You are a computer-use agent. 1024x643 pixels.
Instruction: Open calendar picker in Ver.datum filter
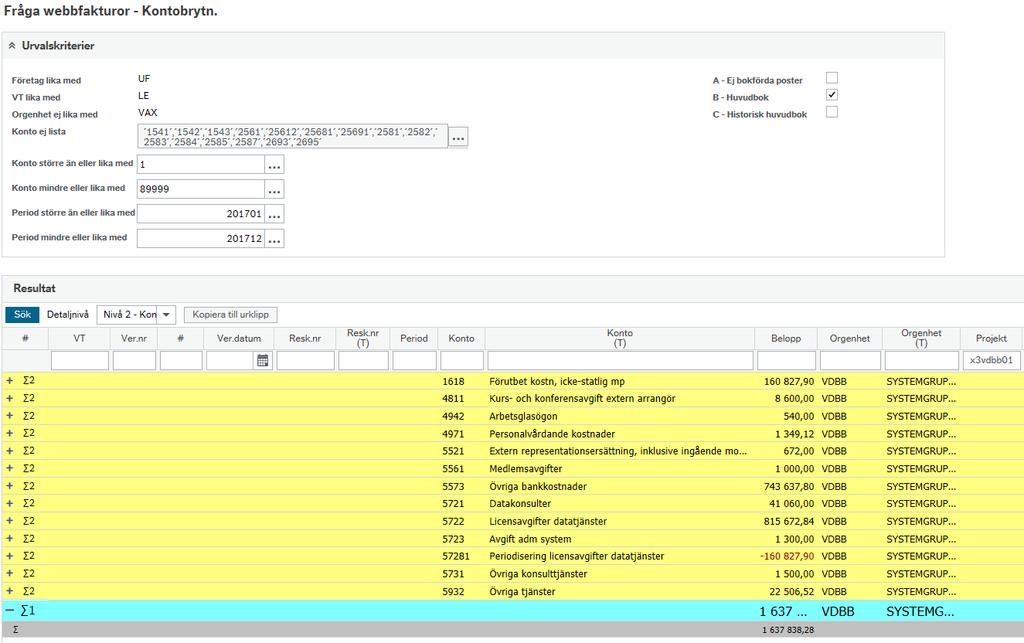tap(263, 360)
